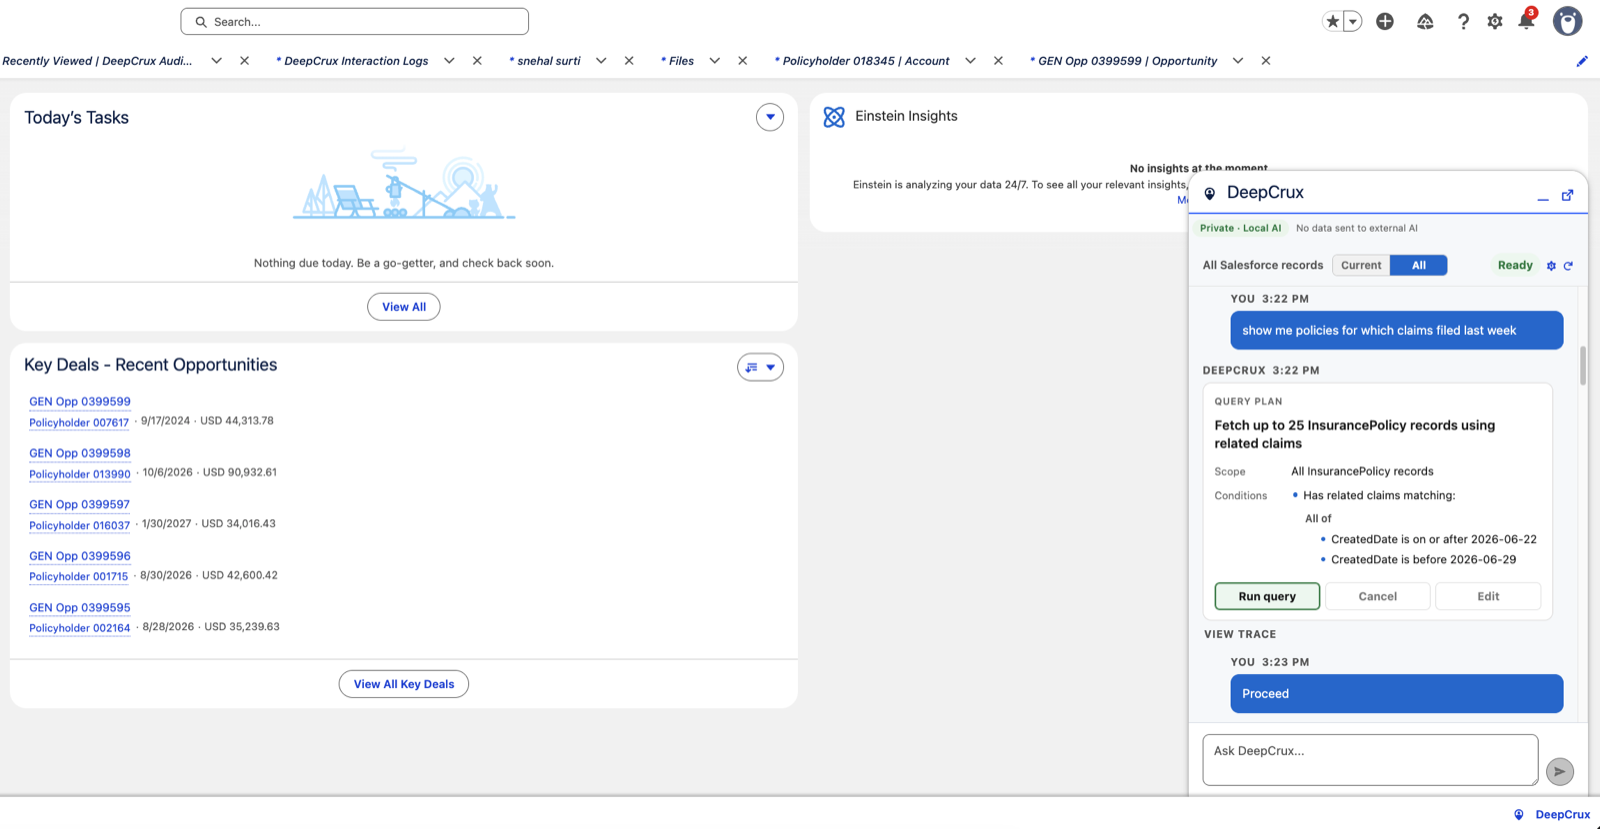Open the Favorites star icon

click(1332, 21)
